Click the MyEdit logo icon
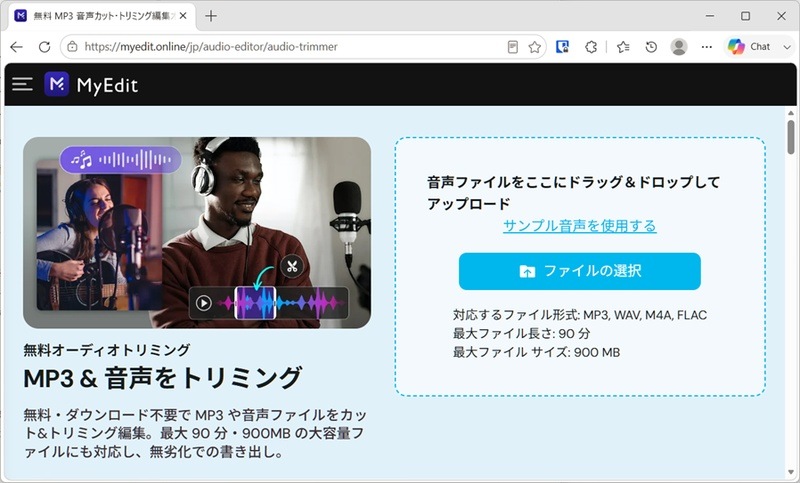The height and width of the screenshot is (483, 800). pos(57,84)
